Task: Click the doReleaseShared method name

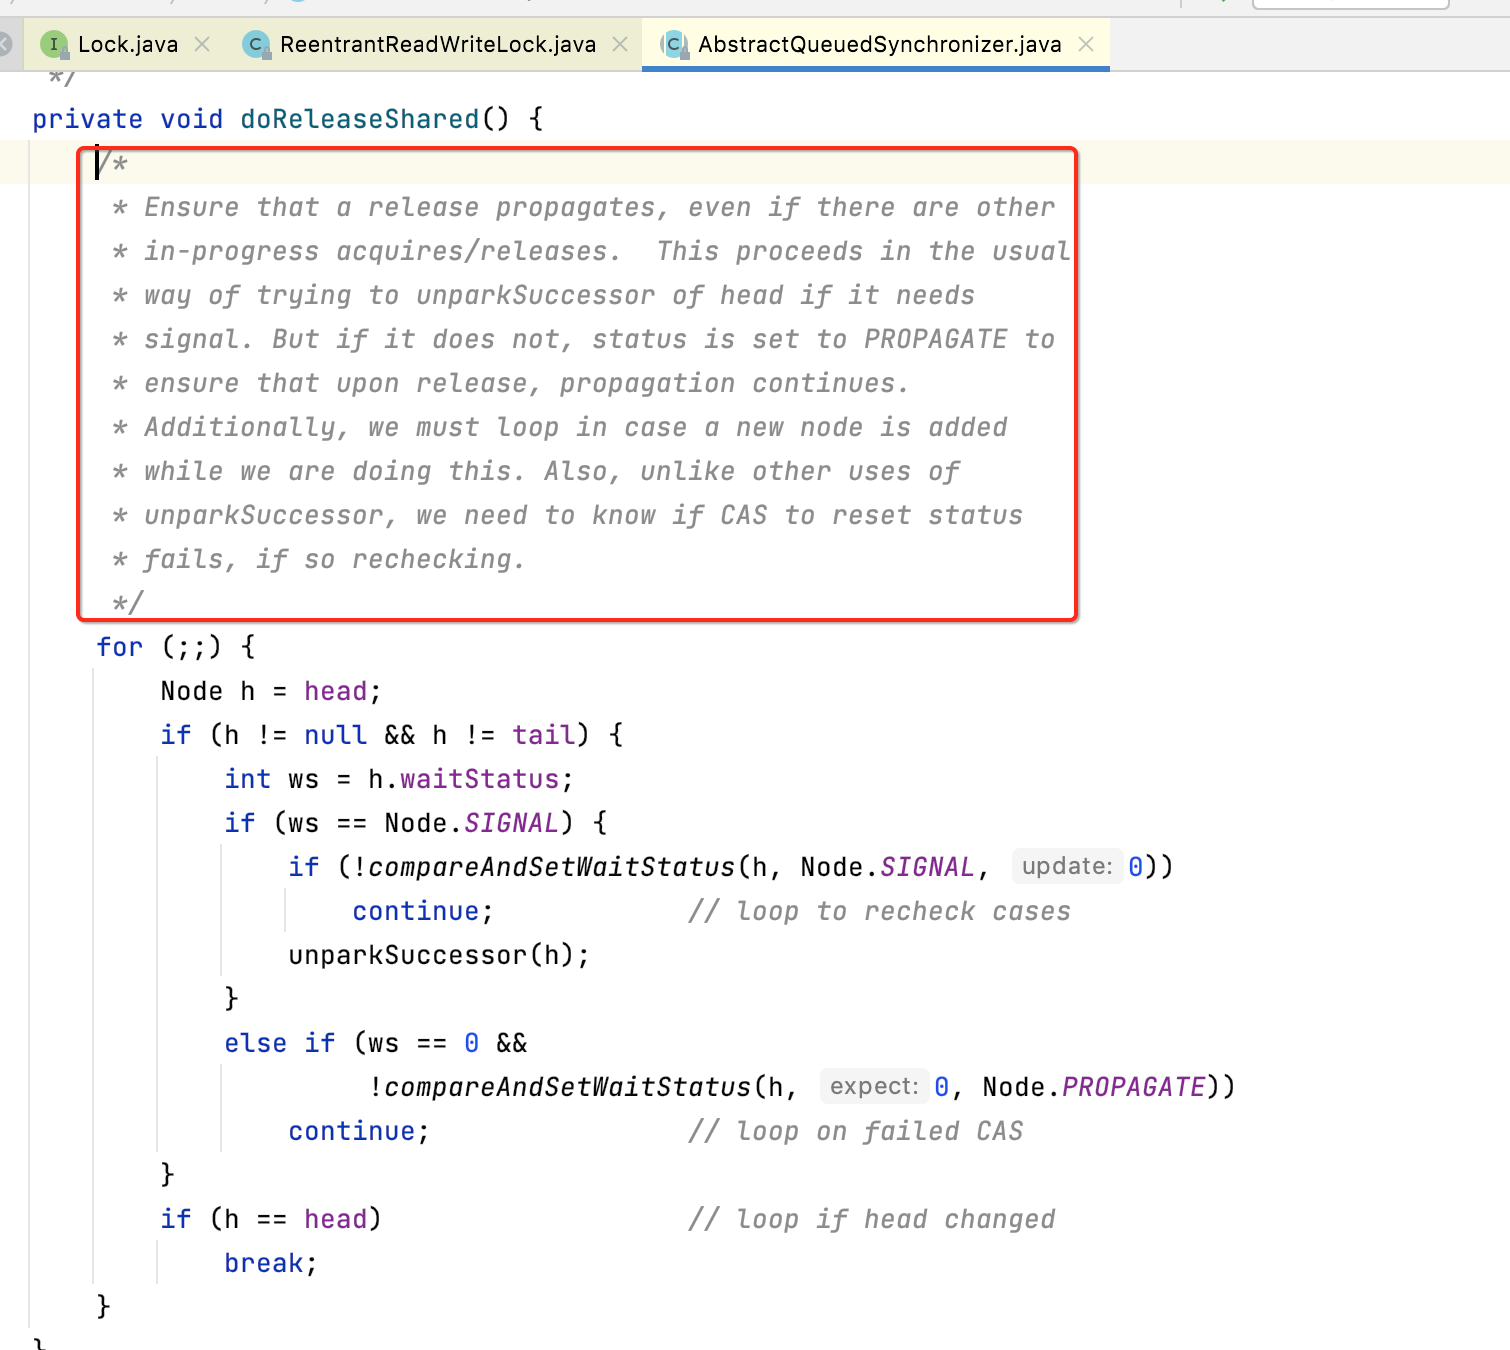Action: tap(360, 119)
